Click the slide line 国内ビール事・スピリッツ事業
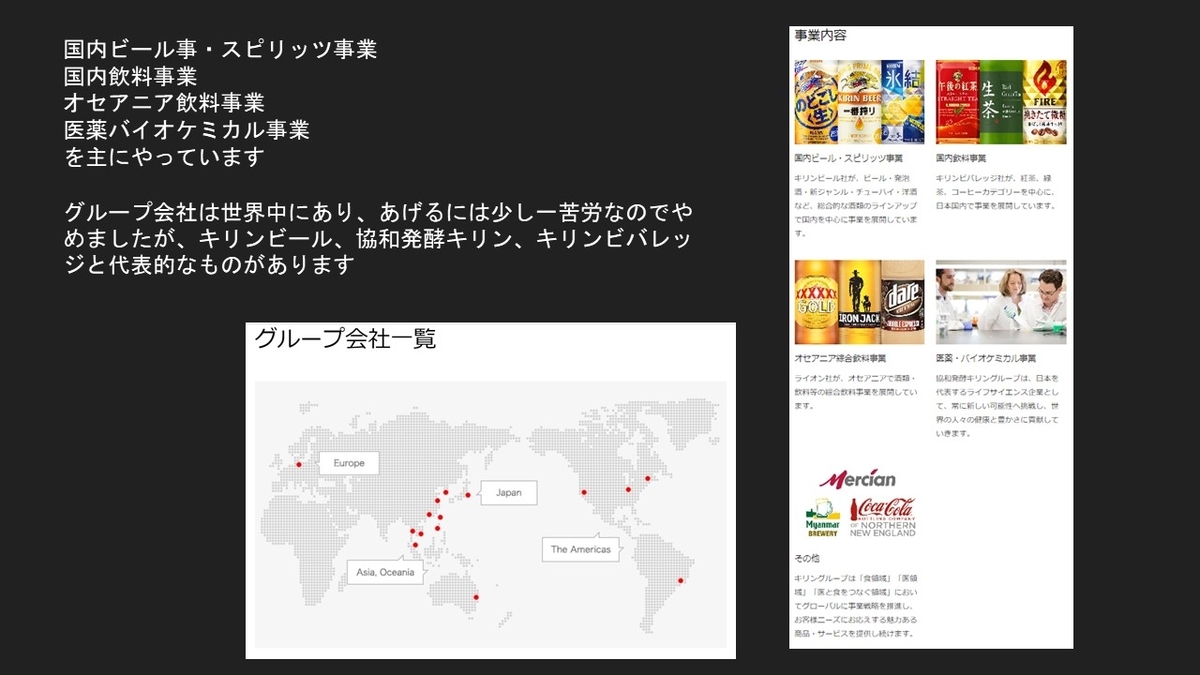The width and height of the screenshot is (1200, 675). click(x=220, y=49)
